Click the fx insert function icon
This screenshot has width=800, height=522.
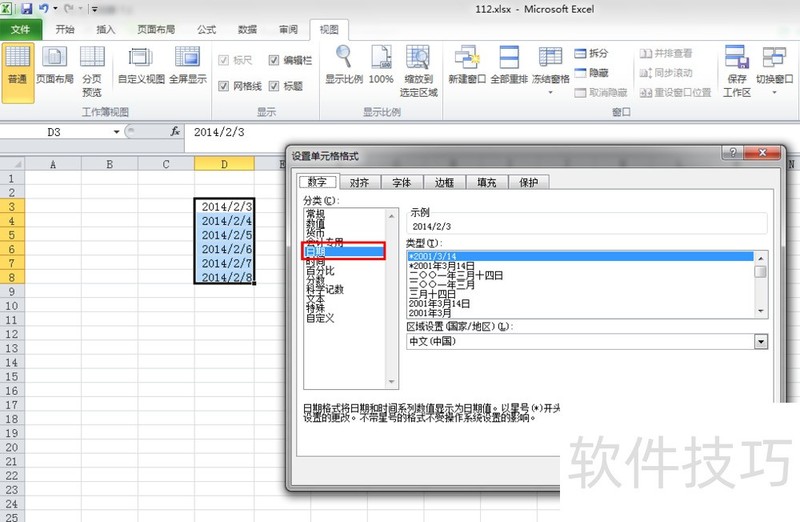point(174,132)
